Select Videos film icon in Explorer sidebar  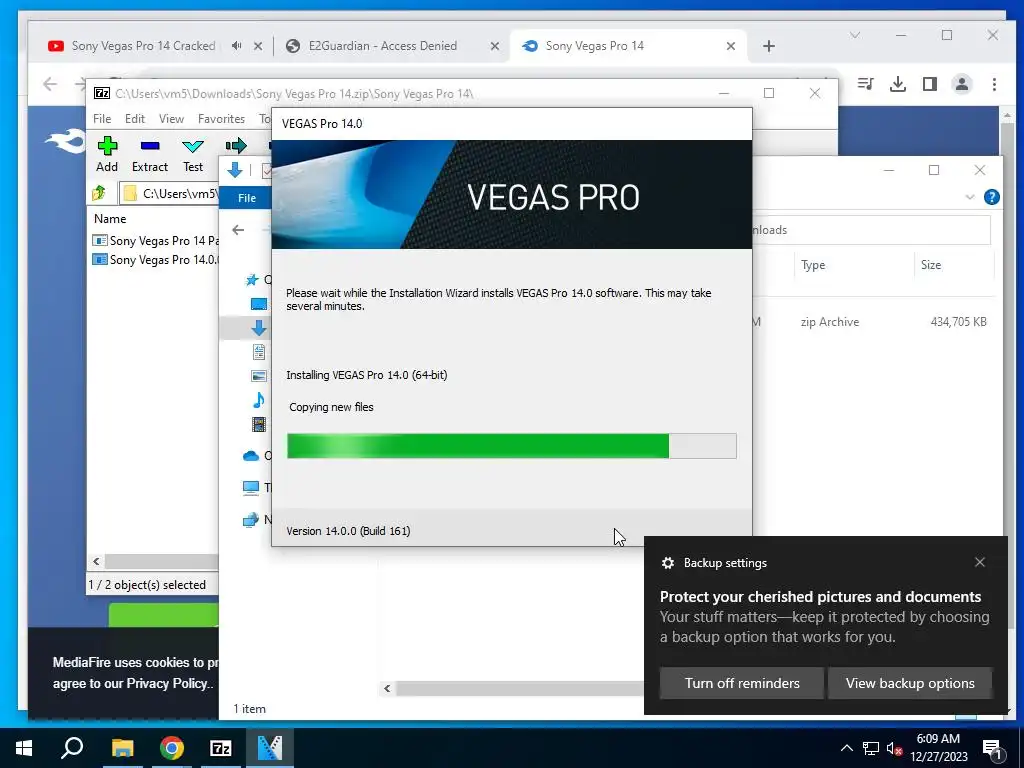pos(259,424)
